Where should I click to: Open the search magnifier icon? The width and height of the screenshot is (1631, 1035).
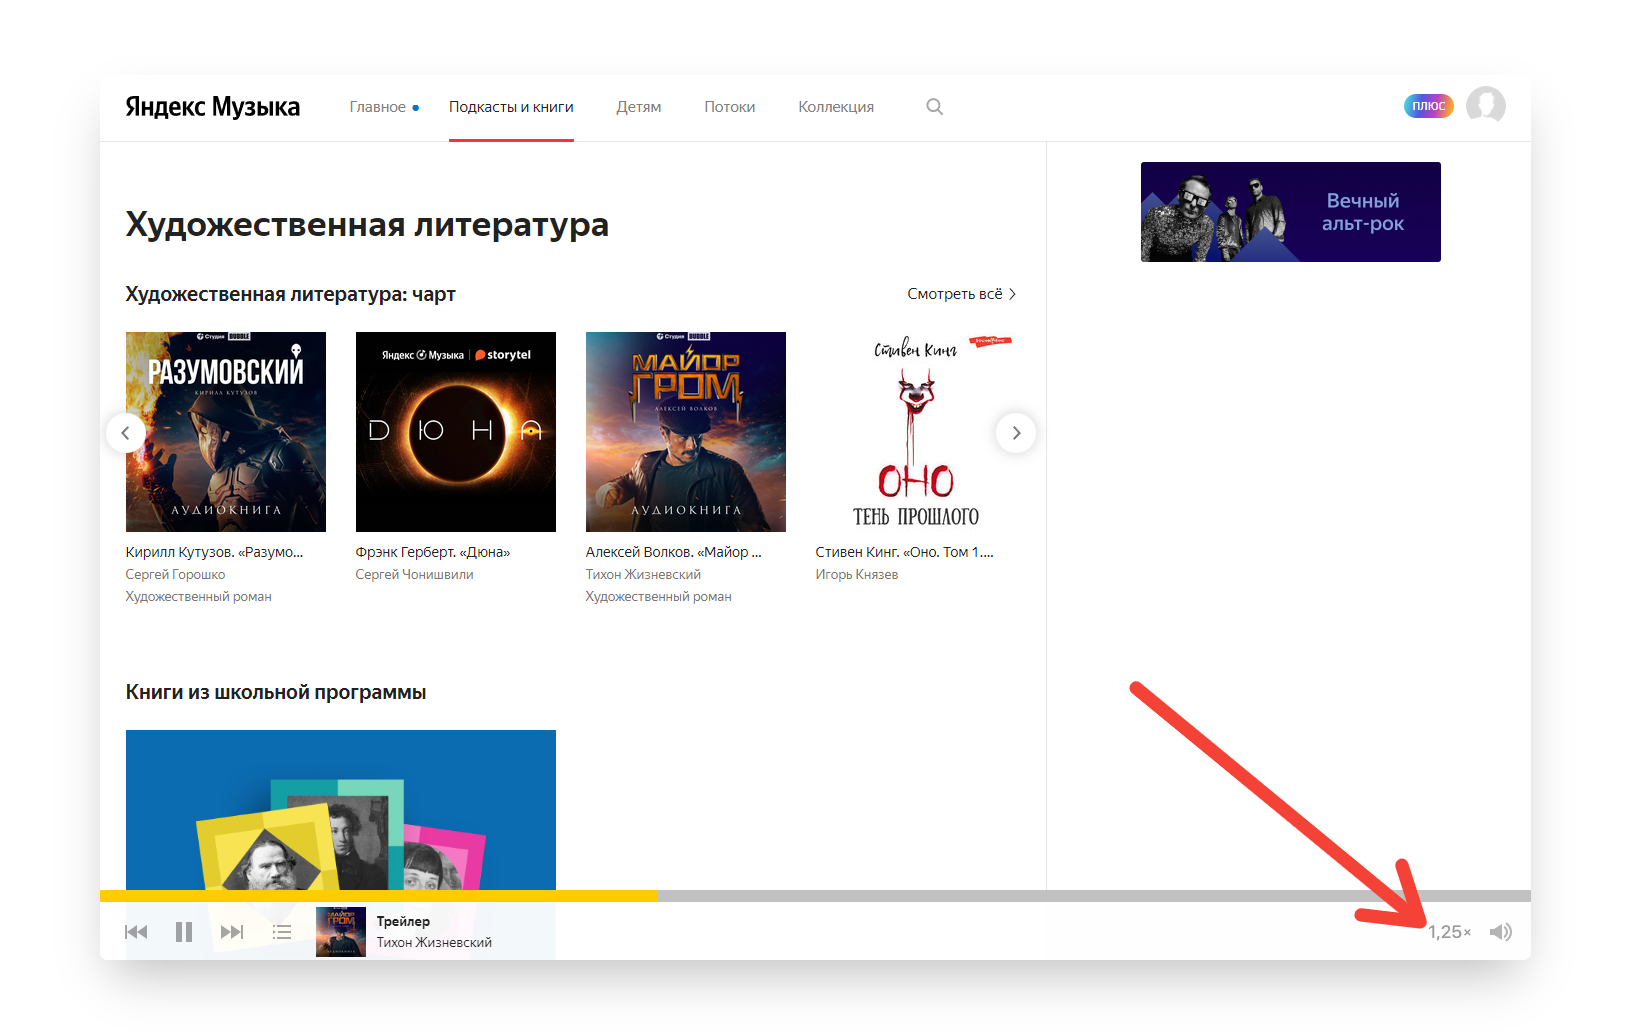(x=934, y=107)
